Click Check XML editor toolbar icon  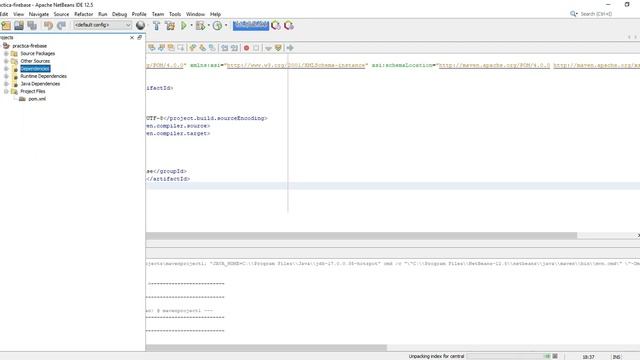click(x=268, y=48)
